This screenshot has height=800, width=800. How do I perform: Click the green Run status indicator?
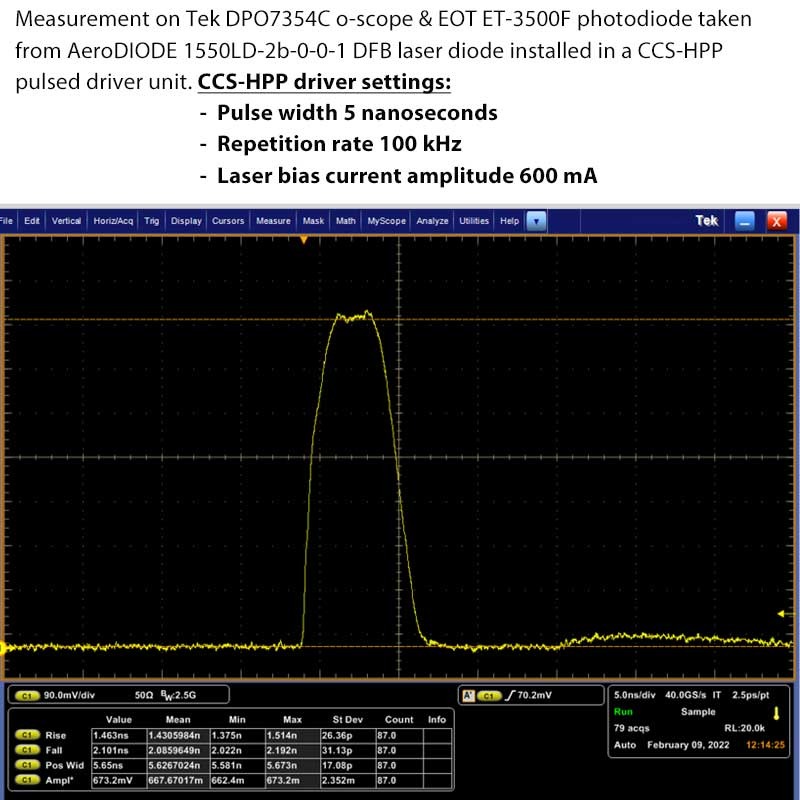click(623, 712)
